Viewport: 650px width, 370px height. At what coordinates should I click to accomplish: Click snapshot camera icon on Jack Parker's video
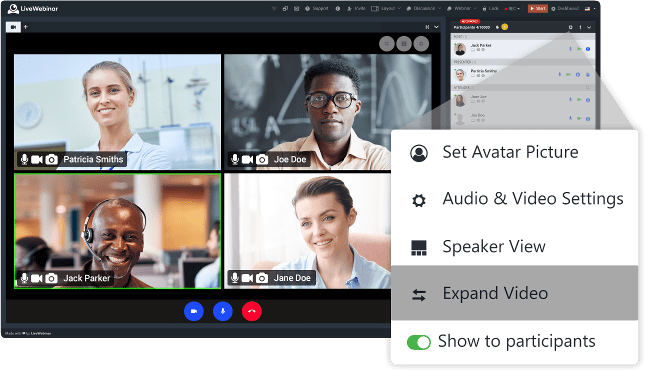pos(51,278)
